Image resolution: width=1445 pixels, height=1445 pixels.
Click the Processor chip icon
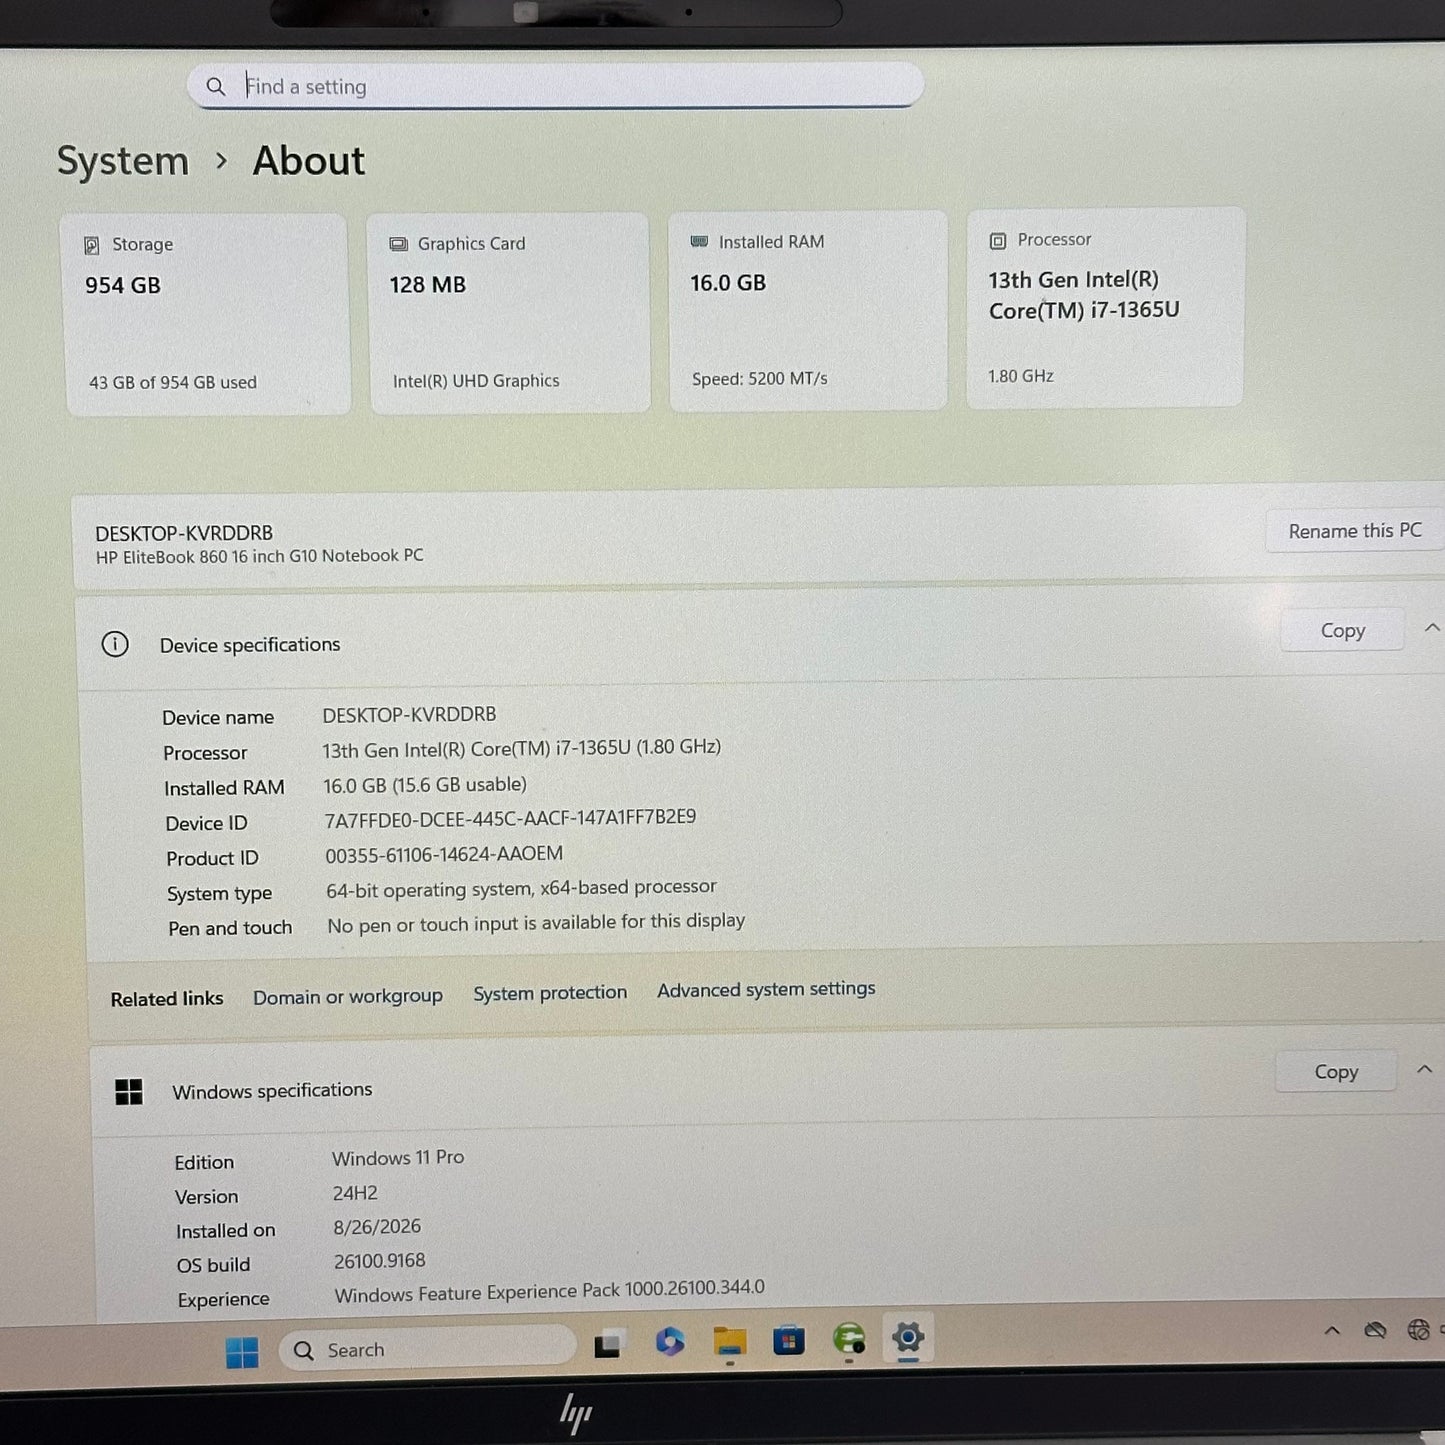(x=998, y=240)
